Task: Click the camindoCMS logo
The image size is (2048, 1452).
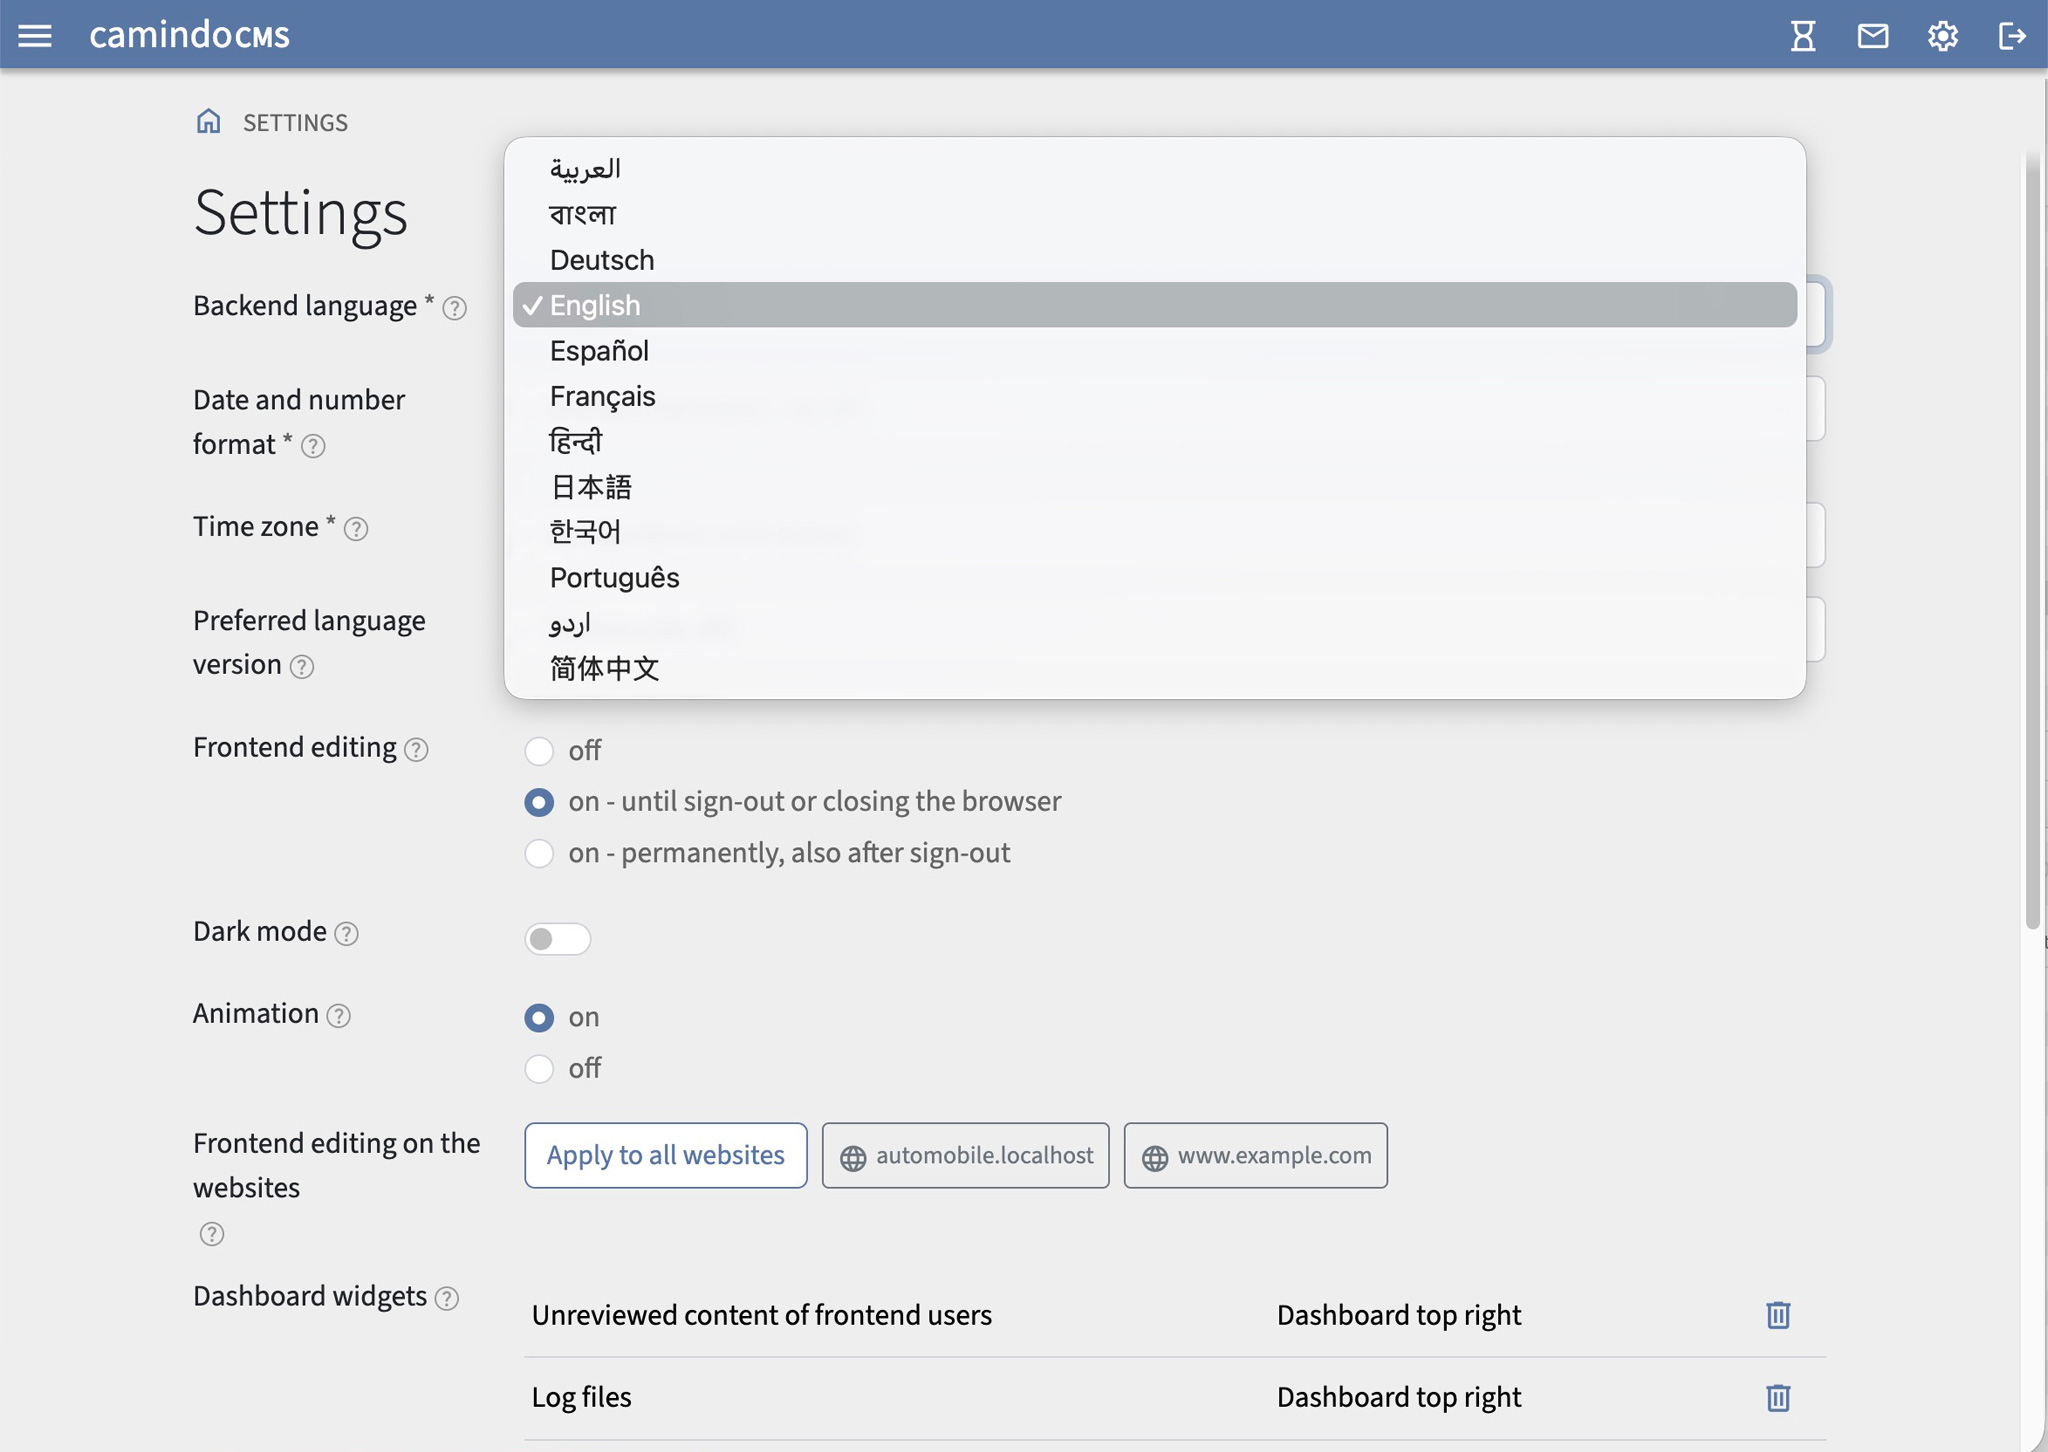Action: pos(189,35)
